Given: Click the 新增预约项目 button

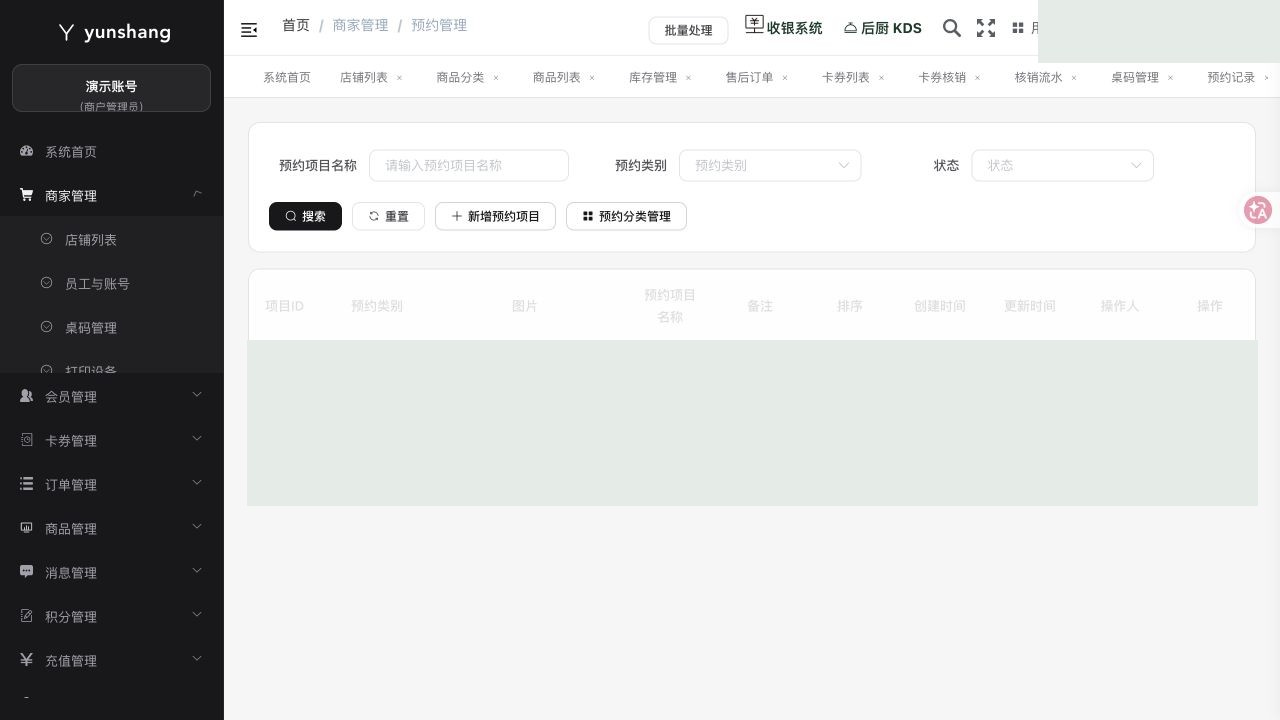Looking at the screenshot, I should click(495, 216).
